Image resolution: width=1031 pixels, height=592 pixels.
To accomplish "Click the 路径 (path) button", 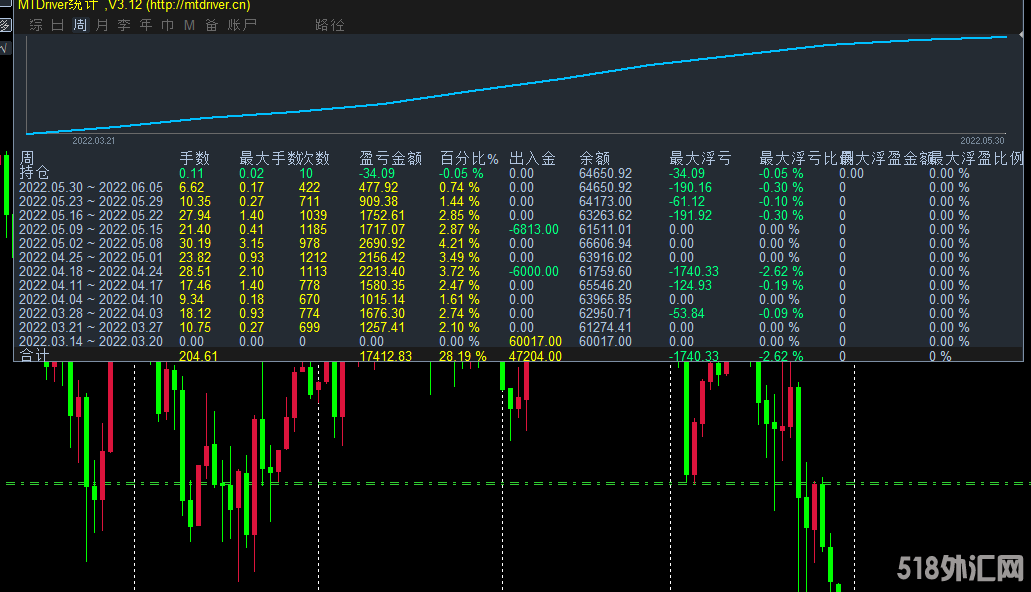I will click(329, 25).
